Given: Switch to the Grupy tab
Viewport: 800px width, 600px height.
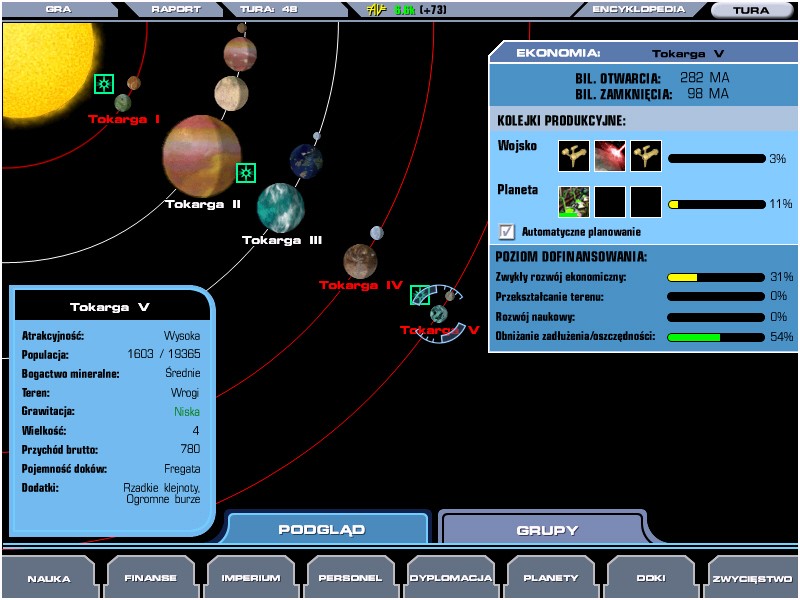Looking at the screenshot, I should pyautogui.click(x=546, y=529).
